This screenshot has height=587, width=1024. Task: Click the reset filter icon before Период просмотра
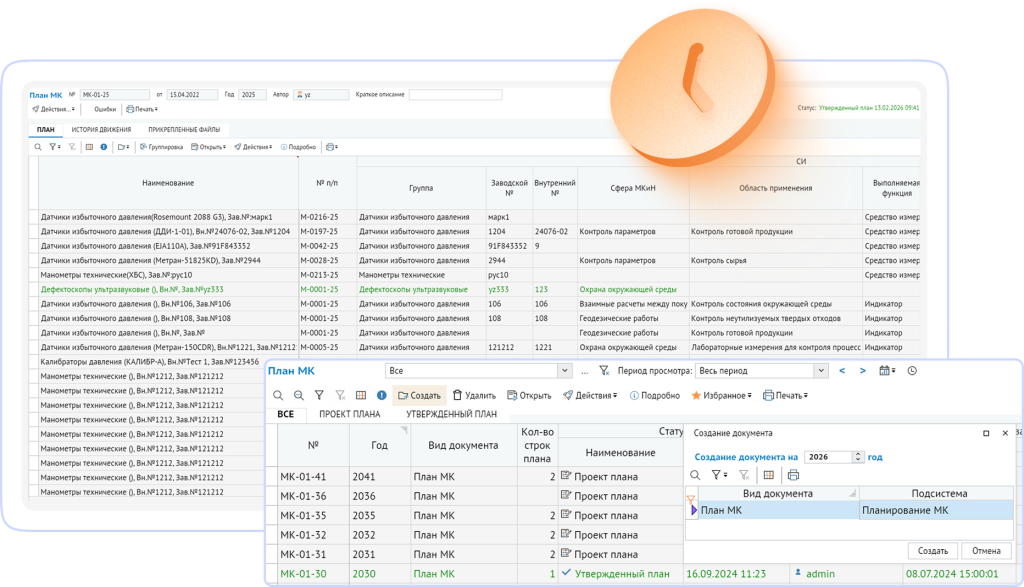tap(604, 371)
